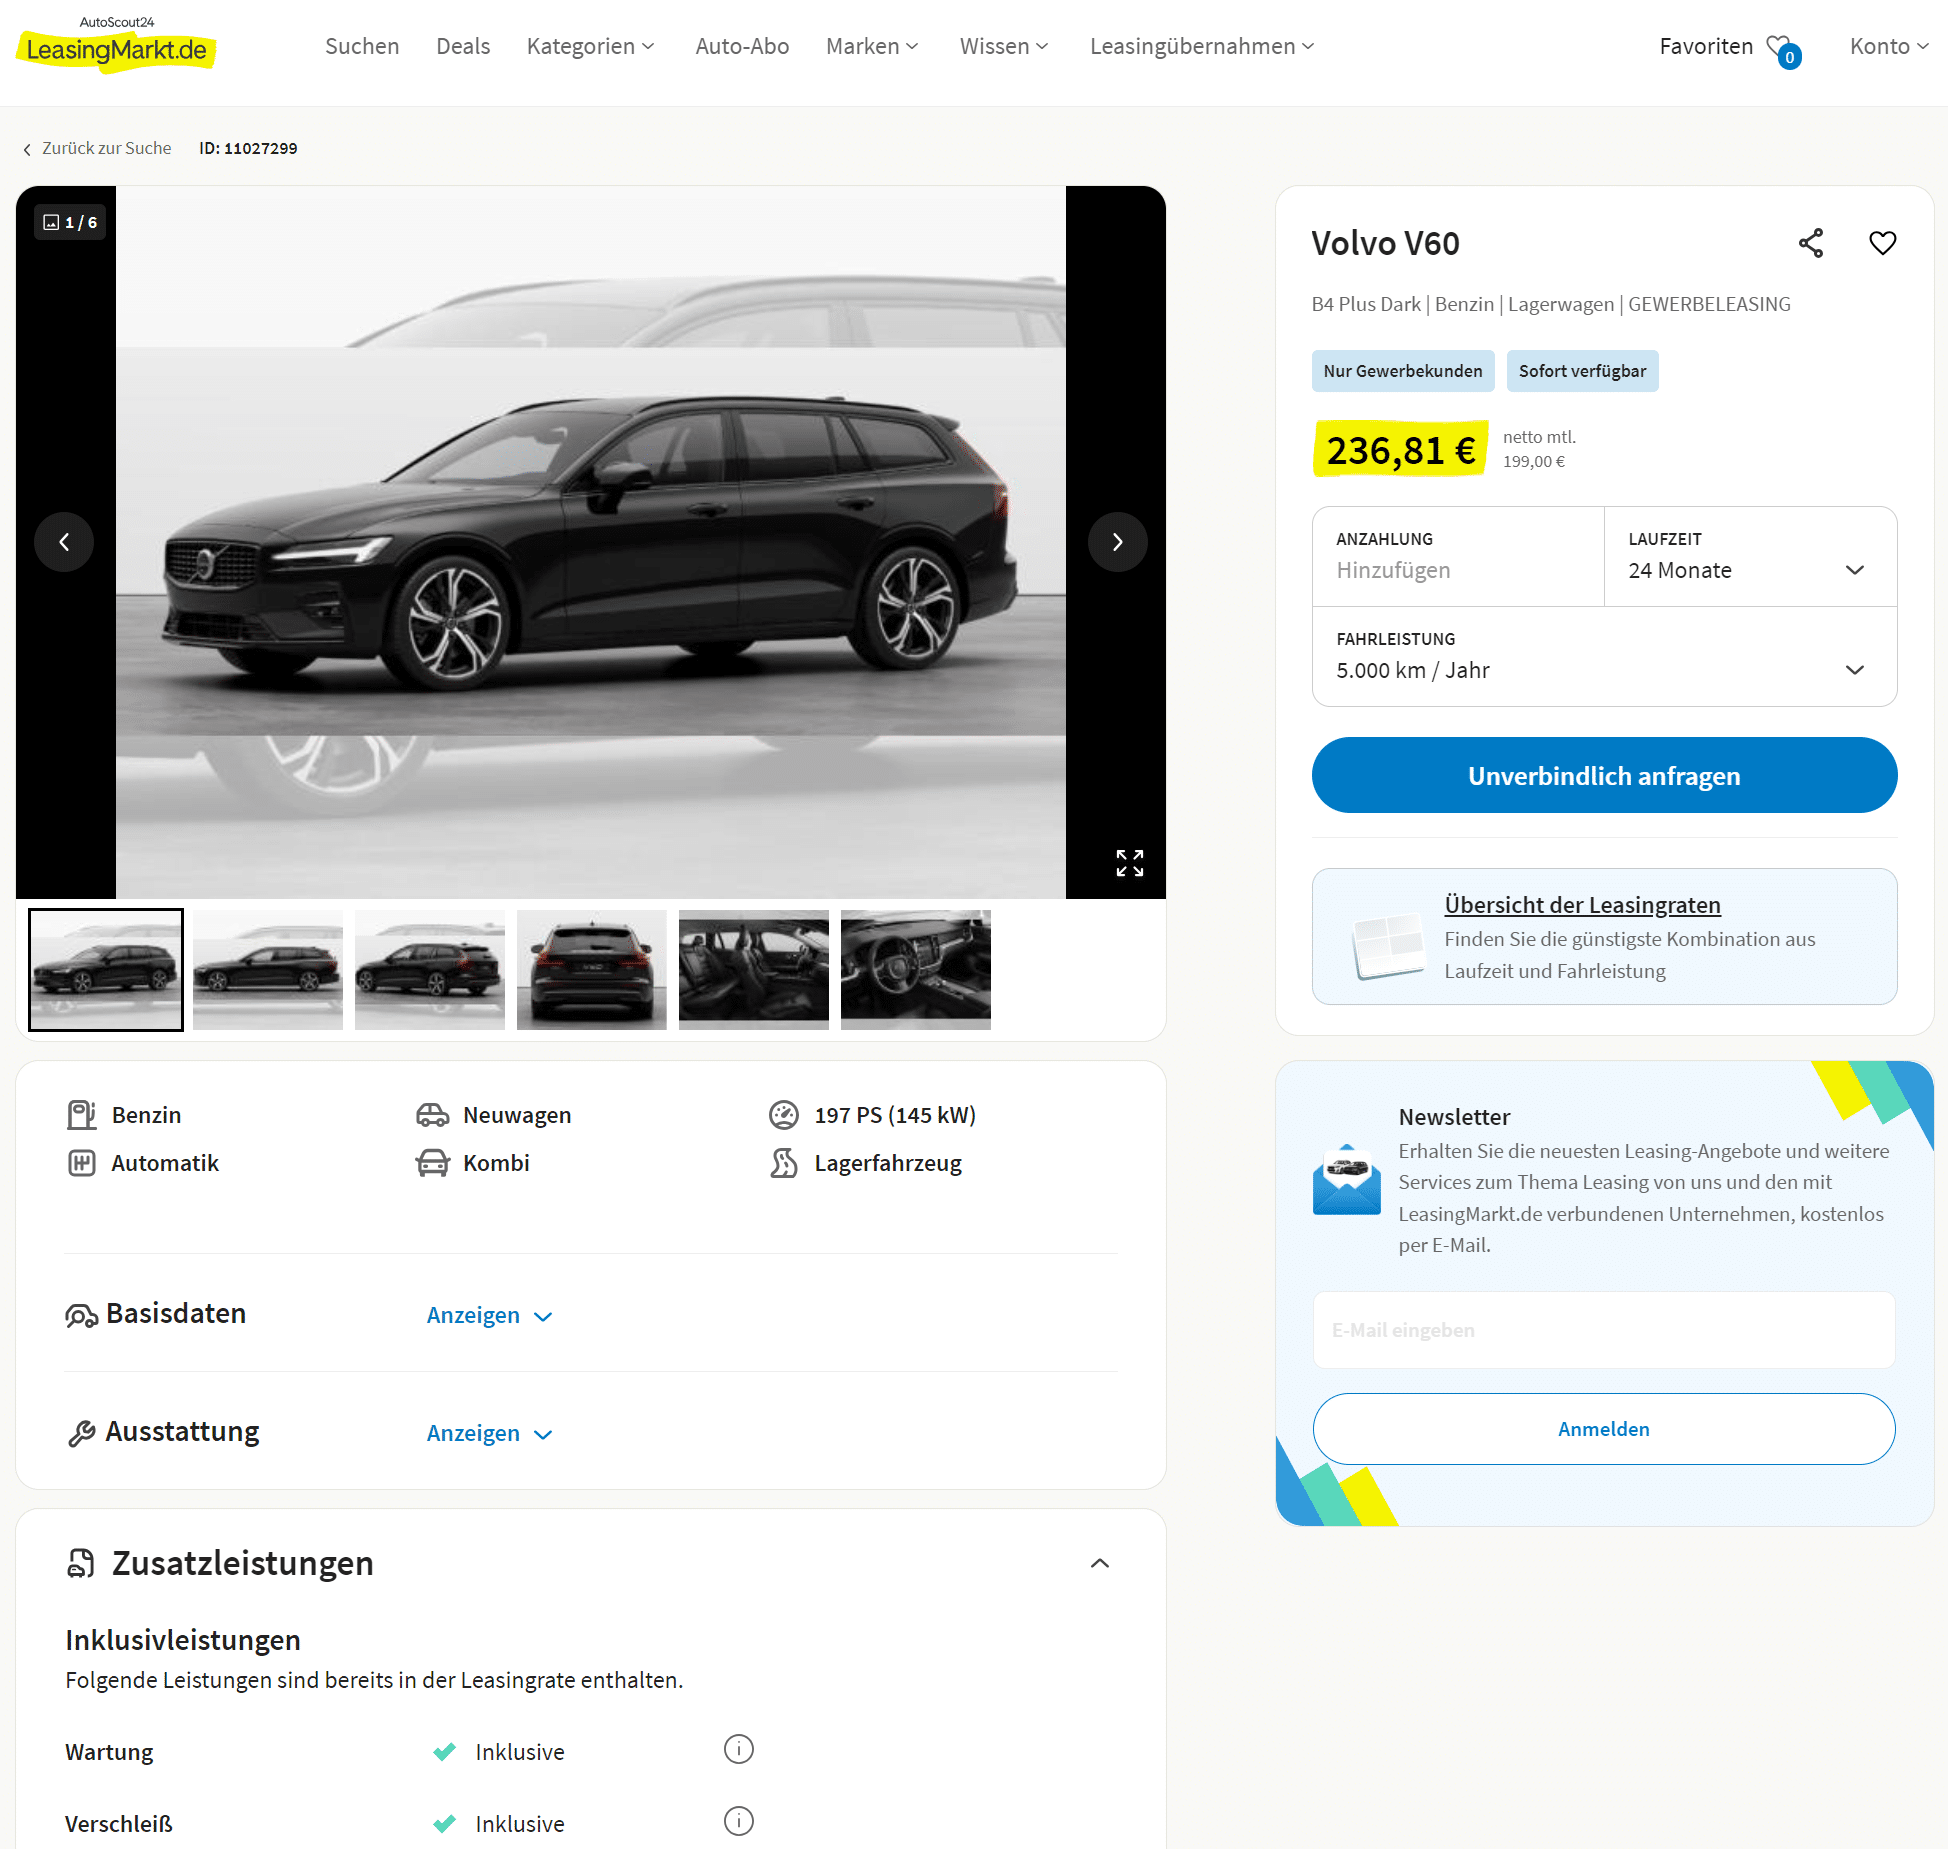Click the E-Mail eingeben input field

click(1604, 1330)
